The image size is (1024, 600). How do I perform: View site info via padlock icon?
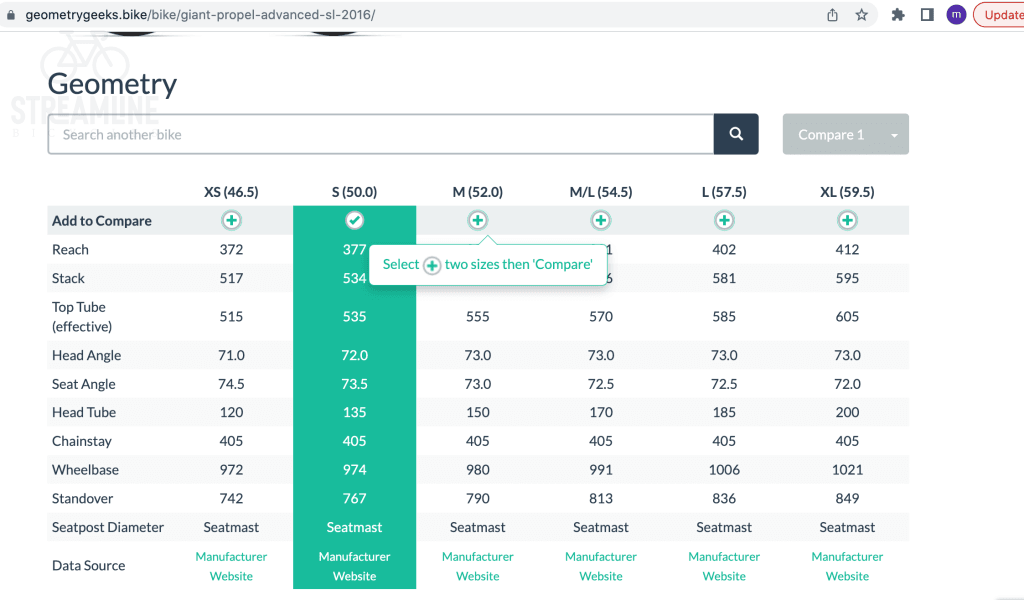(11, 16)
